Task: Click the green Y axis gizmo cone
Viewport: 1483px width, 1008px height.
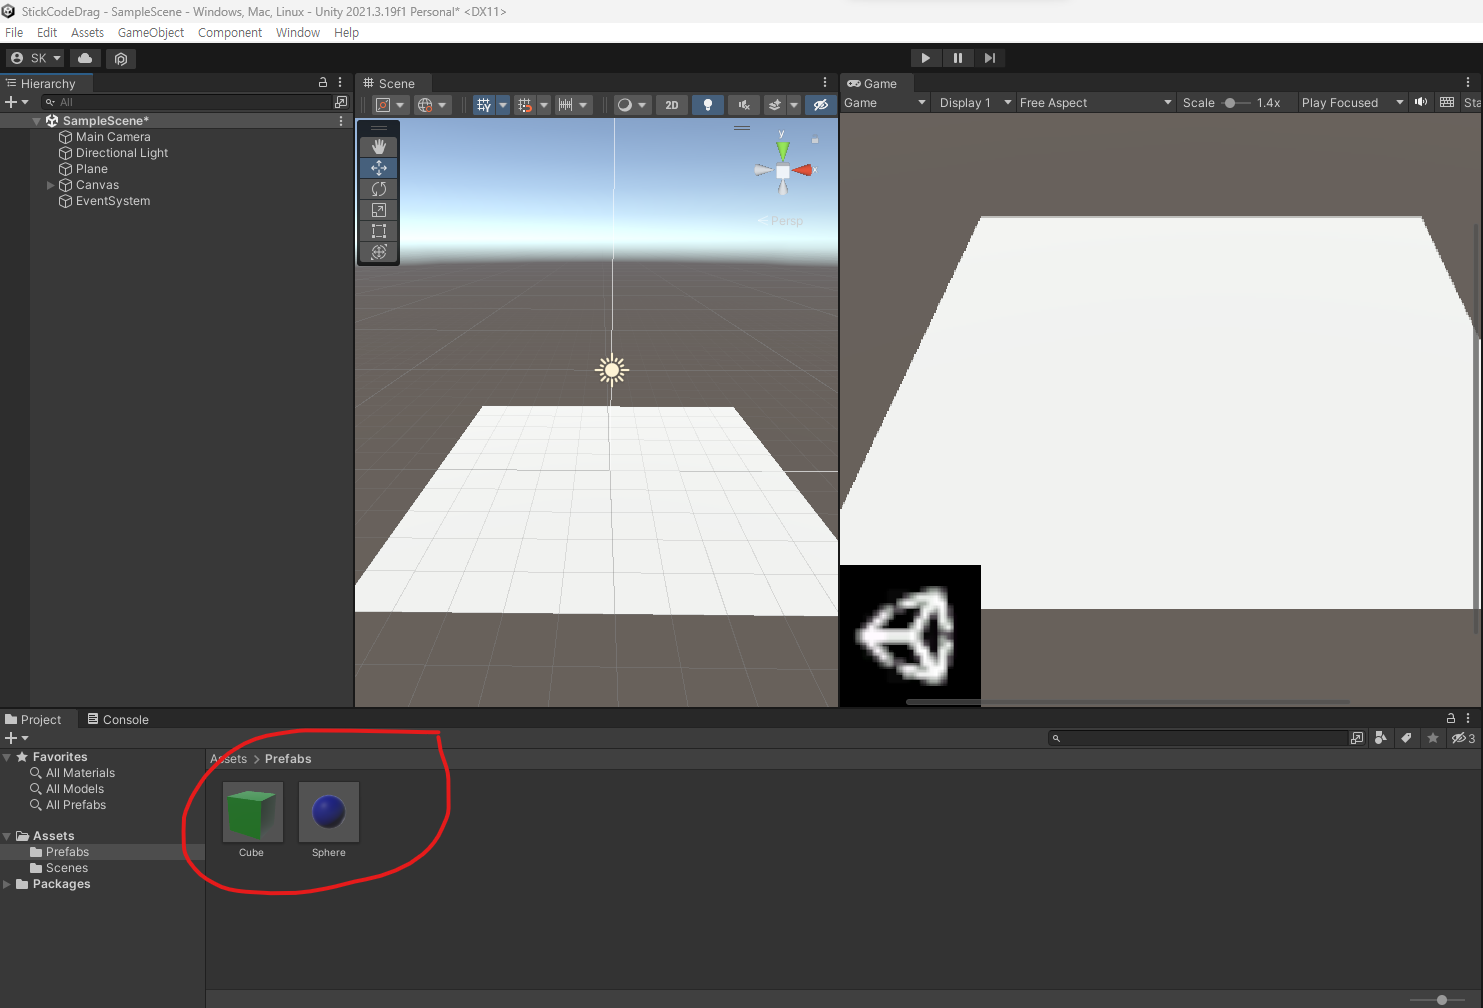Action: pos(783,150)
